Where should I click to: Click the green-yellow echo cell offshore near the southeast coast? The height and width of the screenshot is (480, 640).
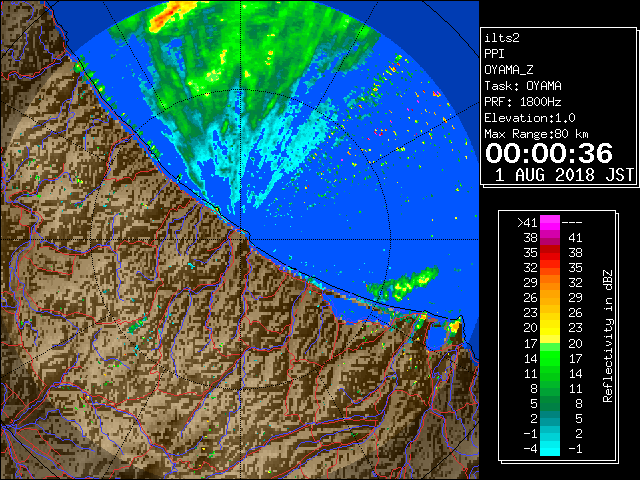coord(404,282)
